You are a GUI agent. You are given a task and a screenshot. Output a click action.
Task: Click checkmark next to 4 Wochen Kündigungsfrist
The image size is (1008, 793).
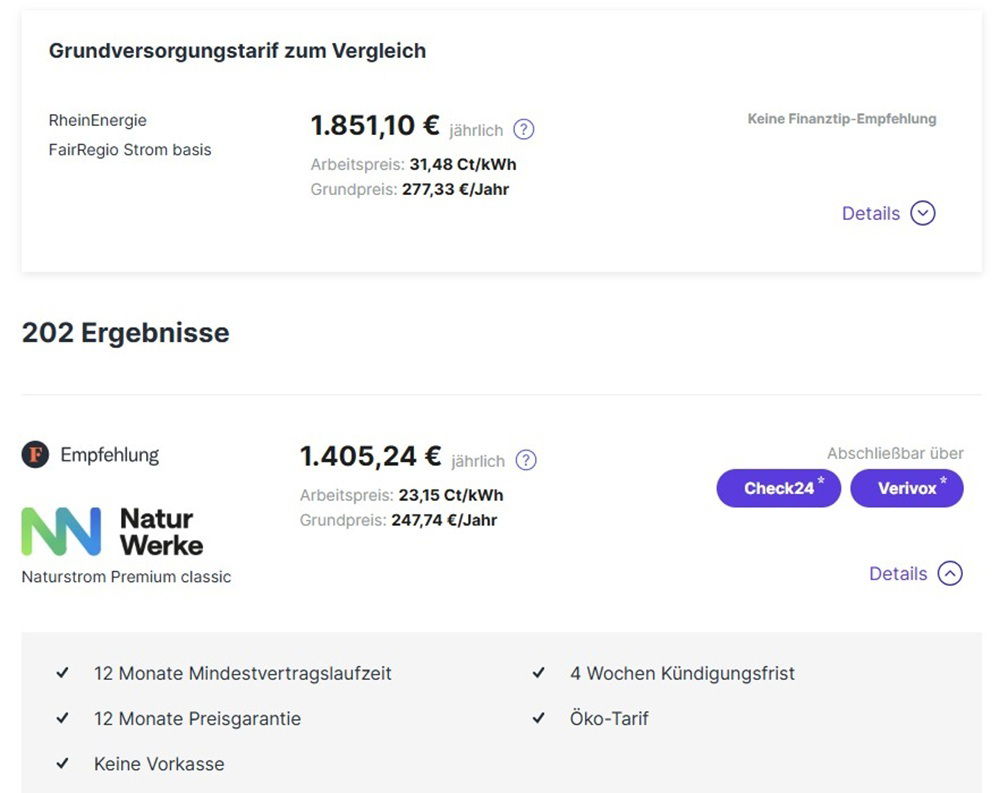[x=539, y=673]
